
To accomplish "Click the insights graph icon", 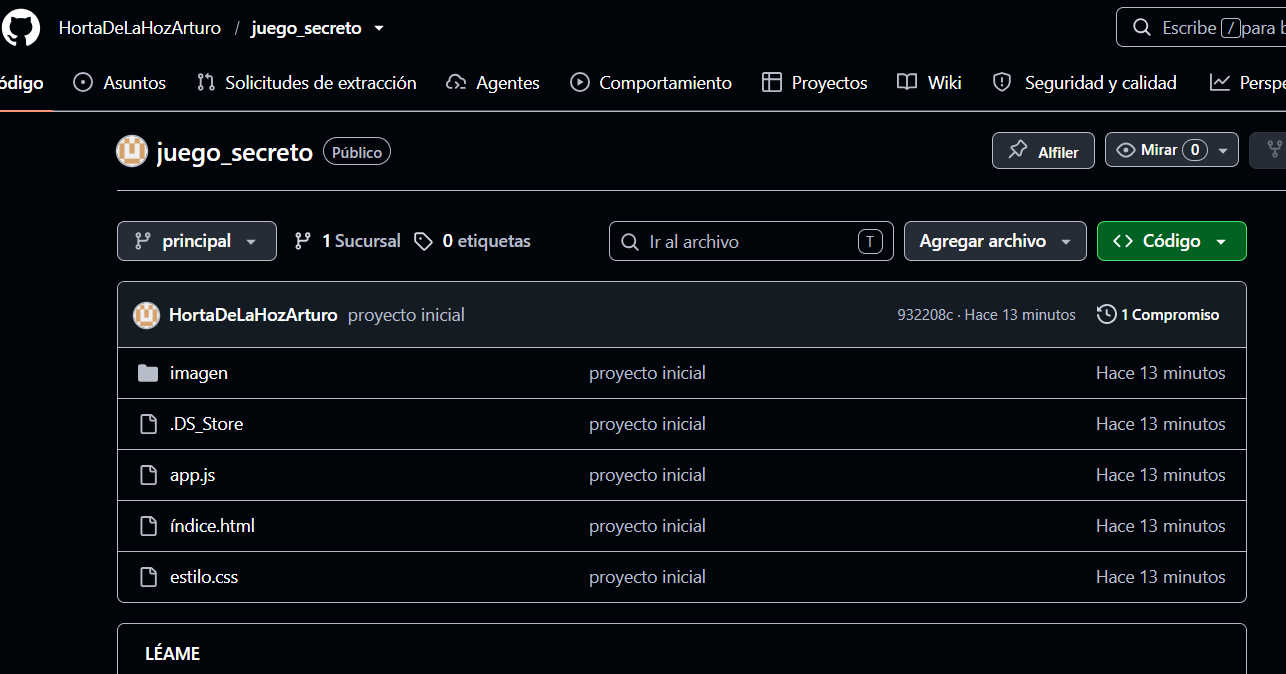I will tap(1219, 83).
